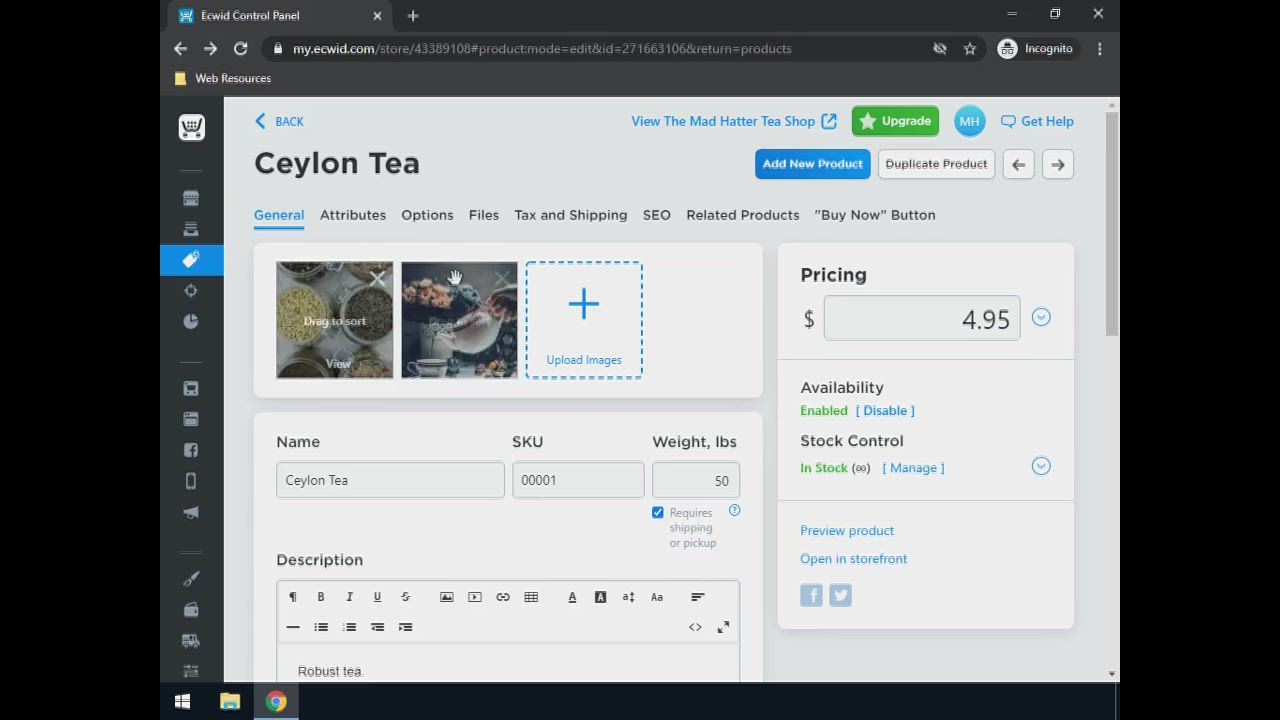Screen dimensions: 1280x720
Task: Open help tooltip for shipping requirement
Action: [734, 510]
